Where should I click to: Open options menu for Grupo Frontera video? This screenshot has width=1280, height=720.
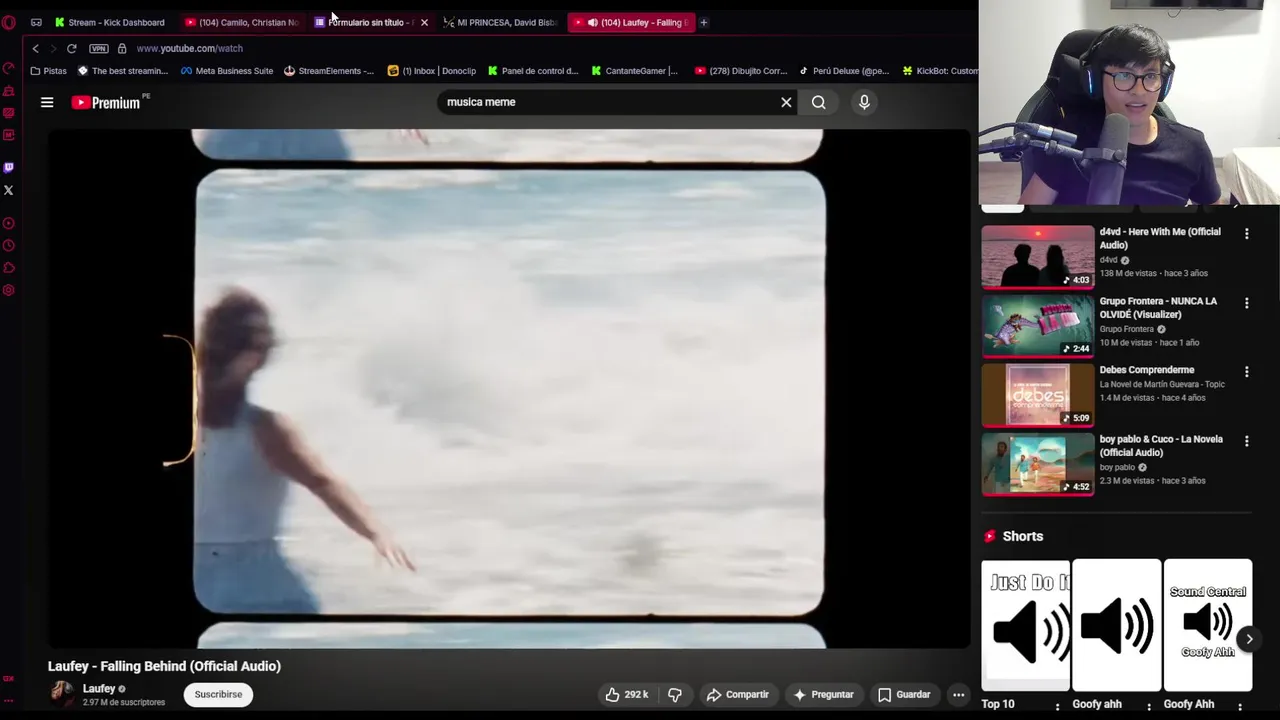[1246, 303]
